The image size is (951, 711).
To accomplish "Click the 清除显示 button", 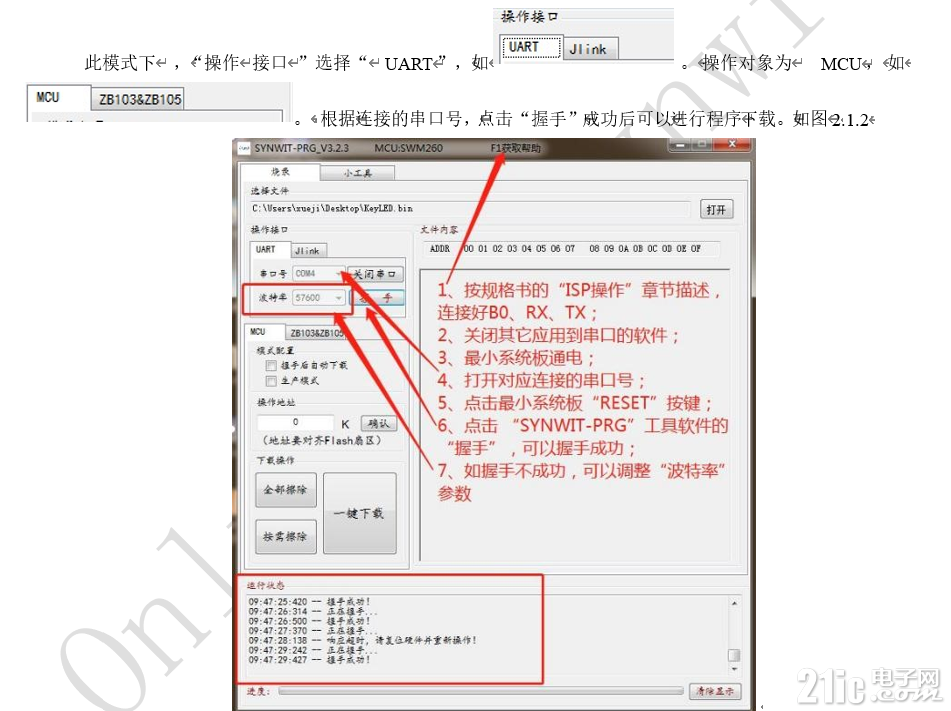I will [715, 691].
